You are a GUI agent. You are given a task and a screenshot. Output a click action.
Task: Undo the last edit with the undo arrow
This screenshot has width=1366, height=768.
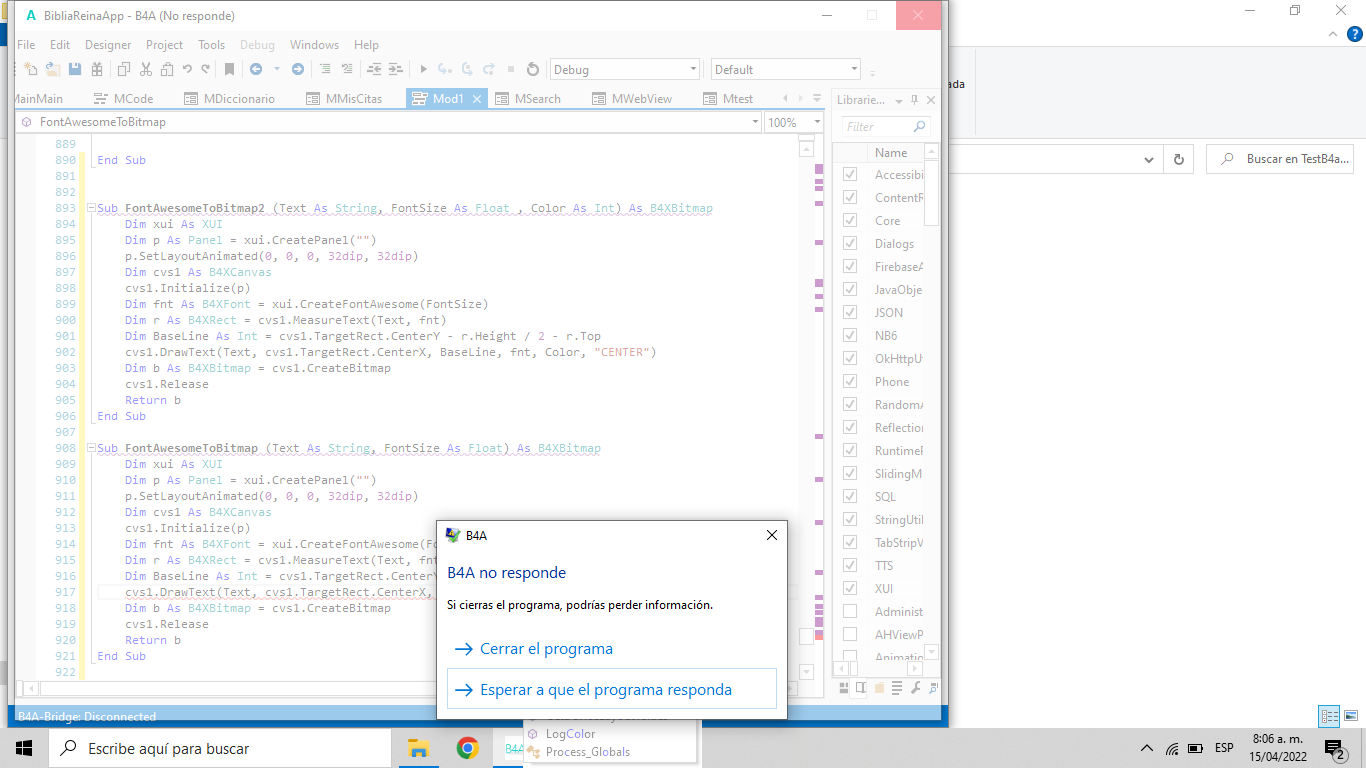point(187,69)
